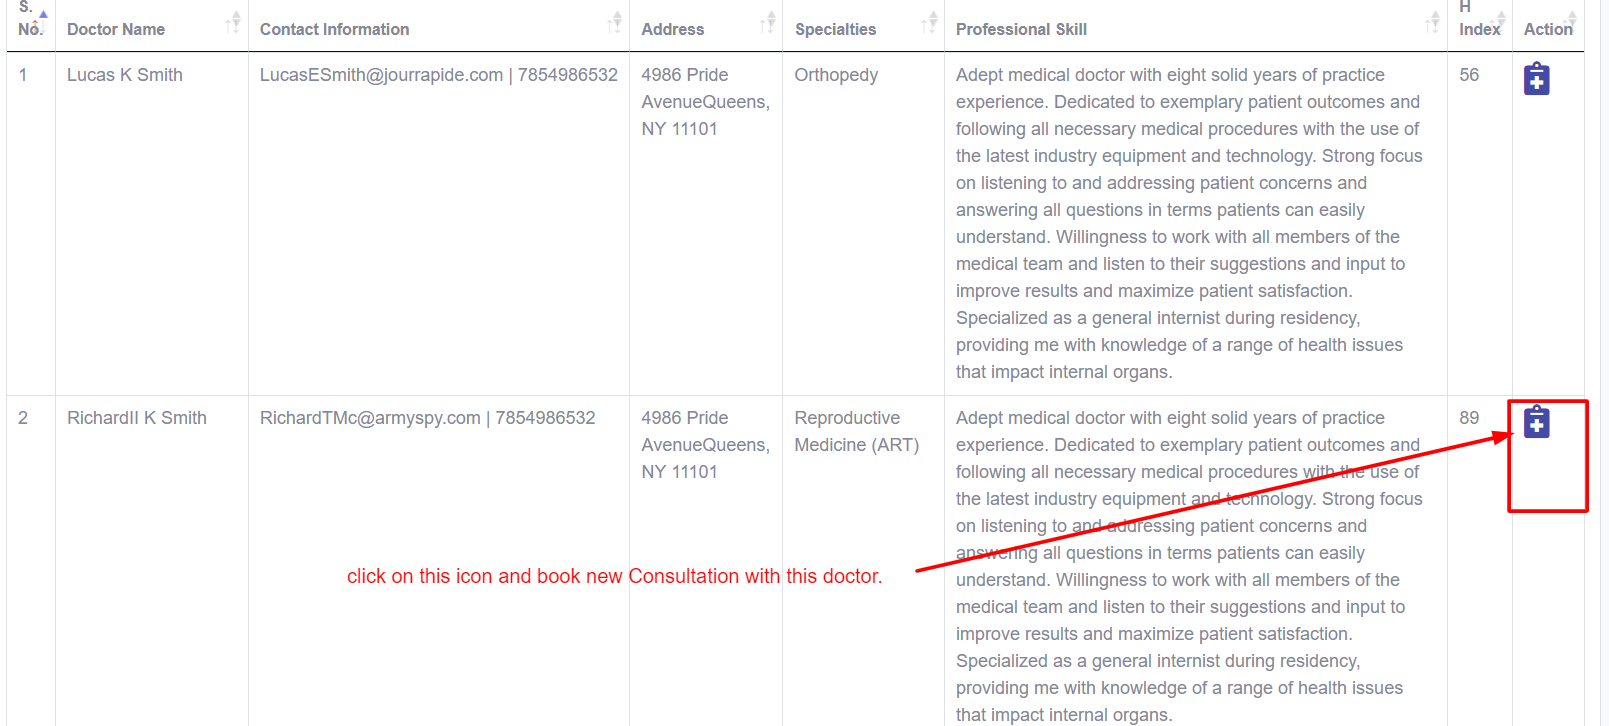This screenshot has height=726, width=1609.
Task: Click the sort arrows in Contact Information header
Action: click(x=615, y=22)
